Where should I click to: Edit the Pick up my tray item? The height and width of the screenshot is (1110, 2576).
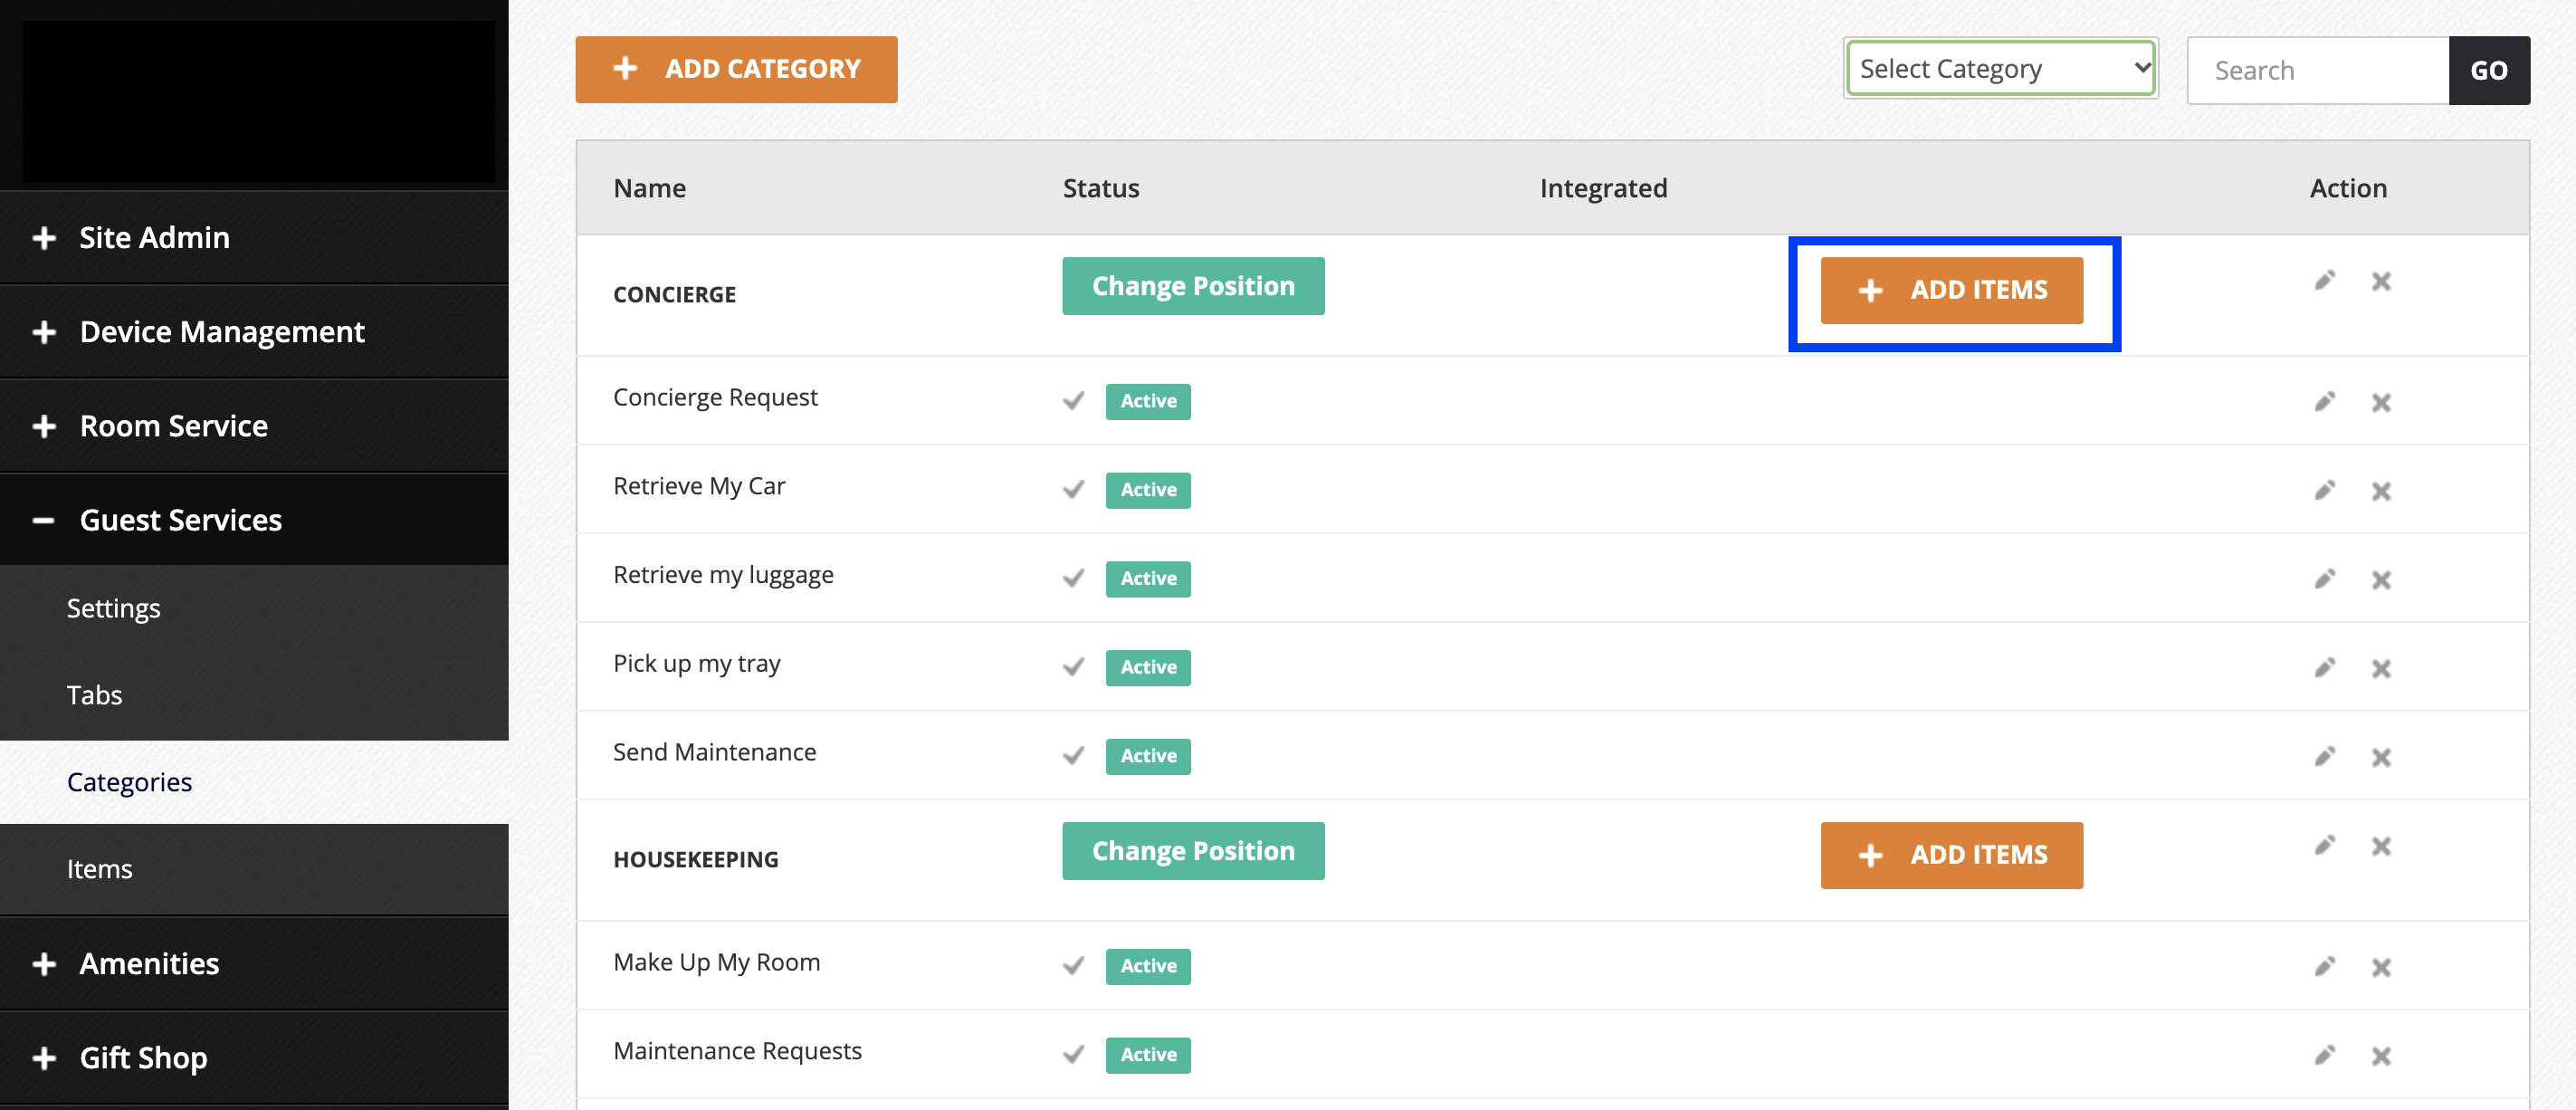(2324, 668)
